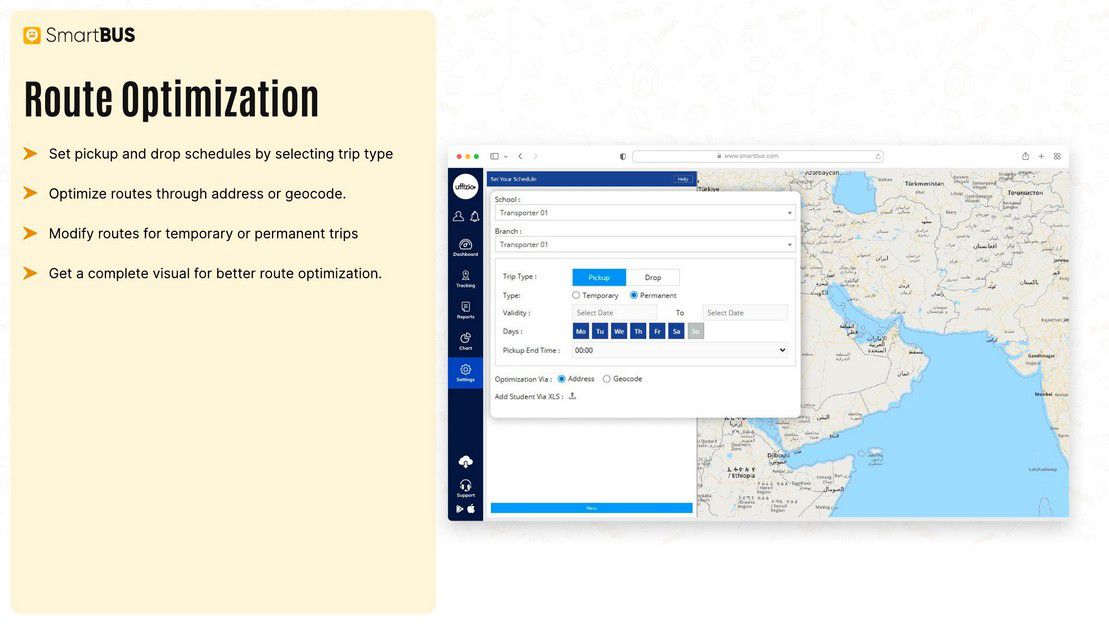Click the XLS upload icon for adding students
Viewport: 1109px width, 624px height.
572,396
